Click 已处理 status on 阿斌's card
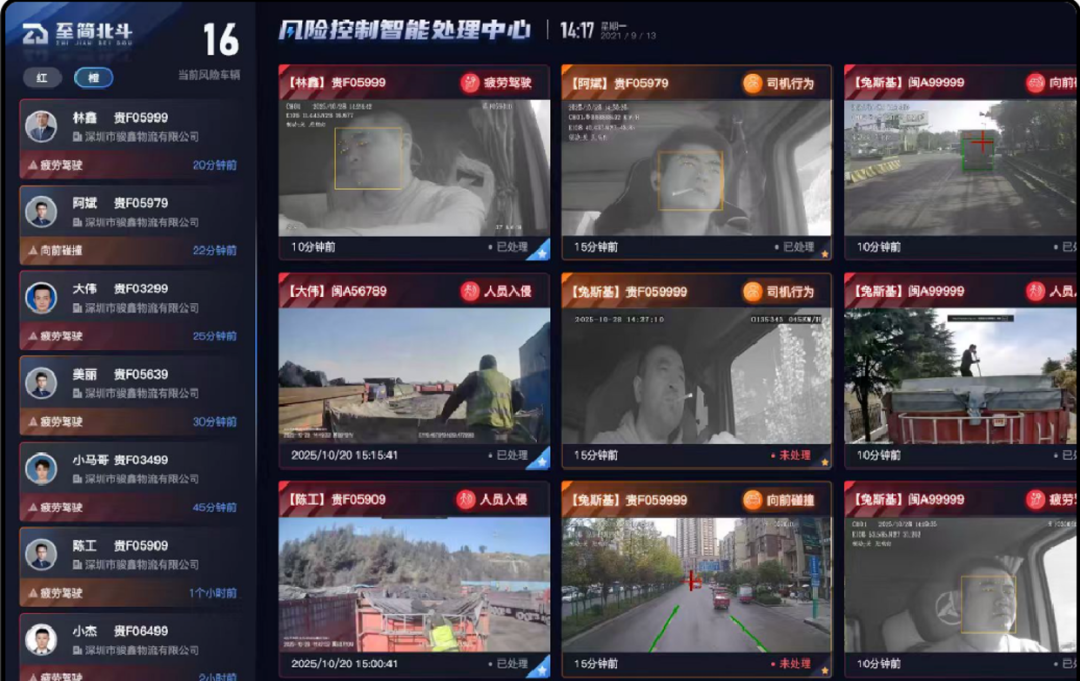 [795, 247]
